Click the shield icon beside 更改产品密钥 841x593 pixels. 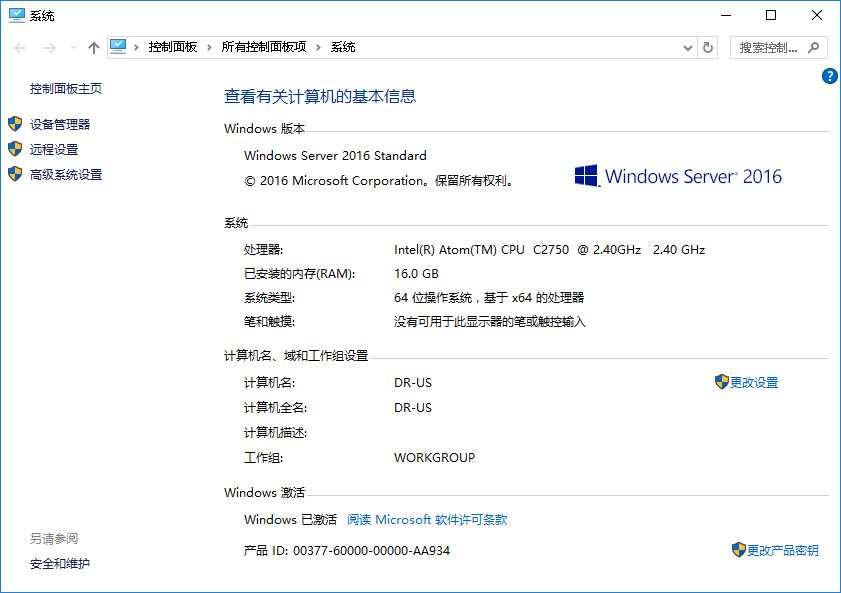[x=739, y=550]
